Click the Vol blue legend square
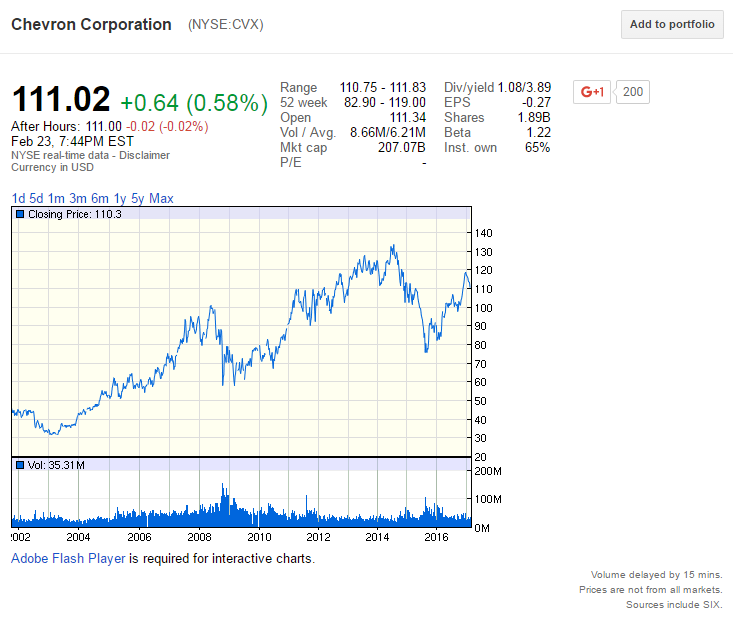Screen dimensions: 733x620 [20, 465]
